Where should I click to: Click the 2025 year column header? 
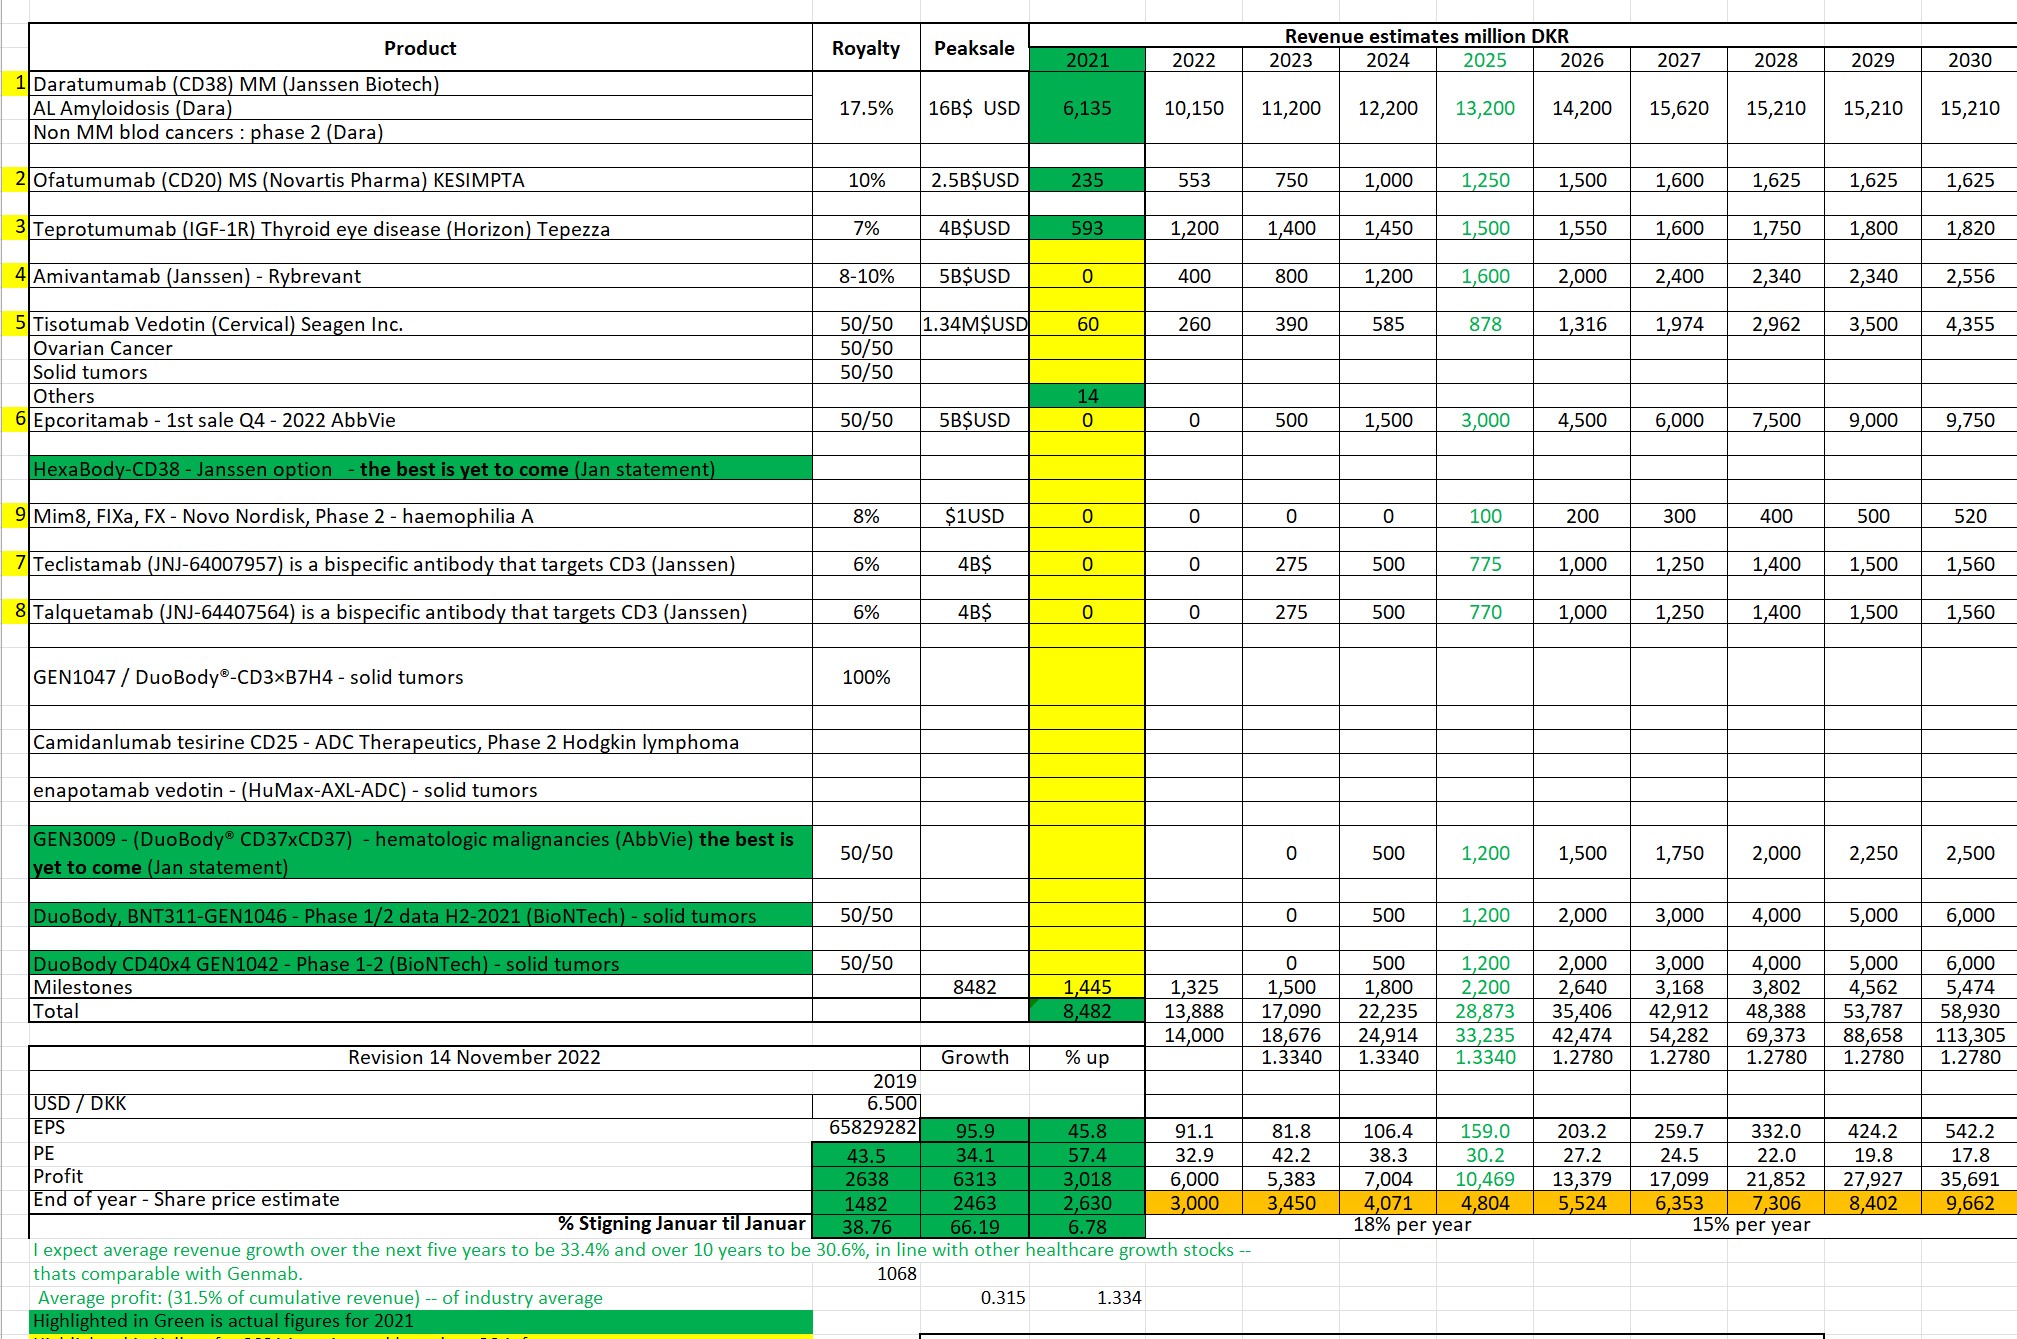pos(1484,60)
